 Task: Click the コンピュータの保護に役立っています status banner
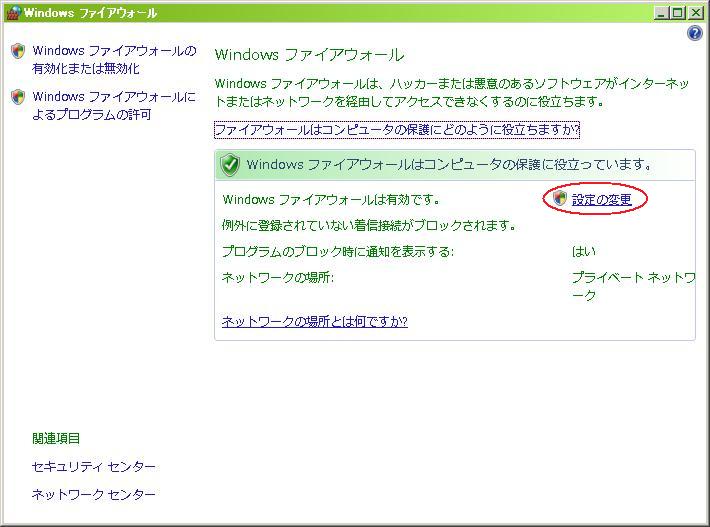455,165
